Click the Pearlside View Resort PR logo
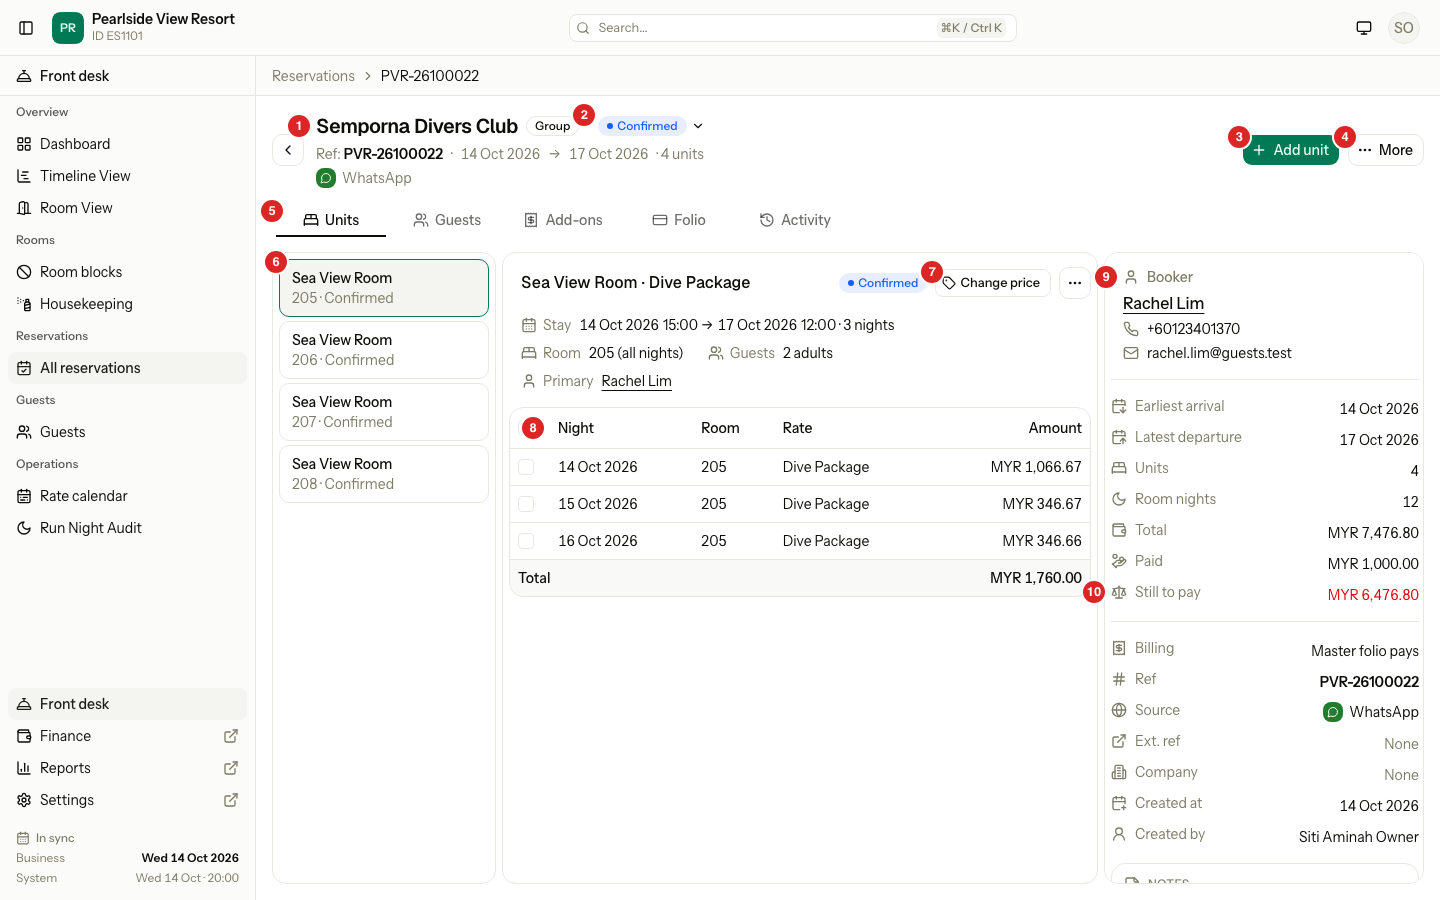Viewport: 1440px width, 900px height. [x=68, y=28]
